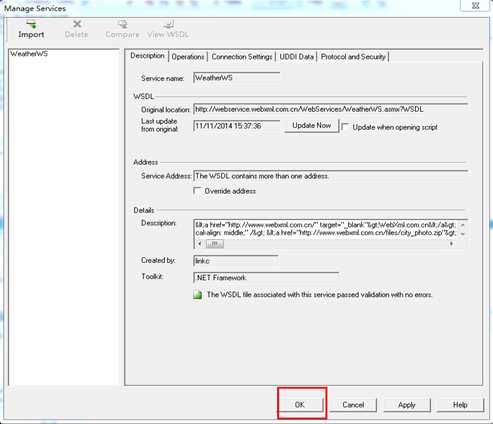
Task: Open the Protocol and Security tab
Action: pos(353,57)
